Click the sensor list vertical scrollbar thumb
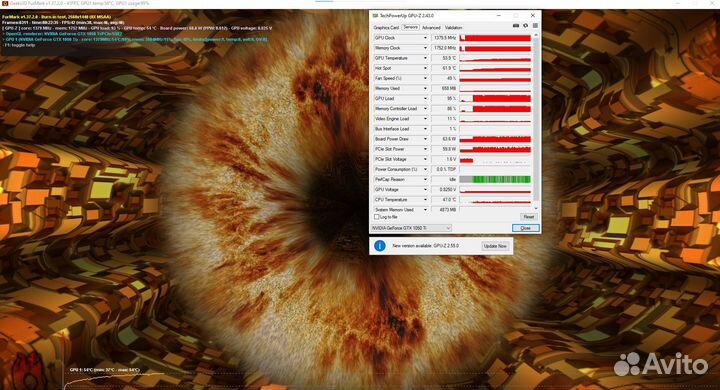Screen dimensions: 720x390 coord(536,119)
